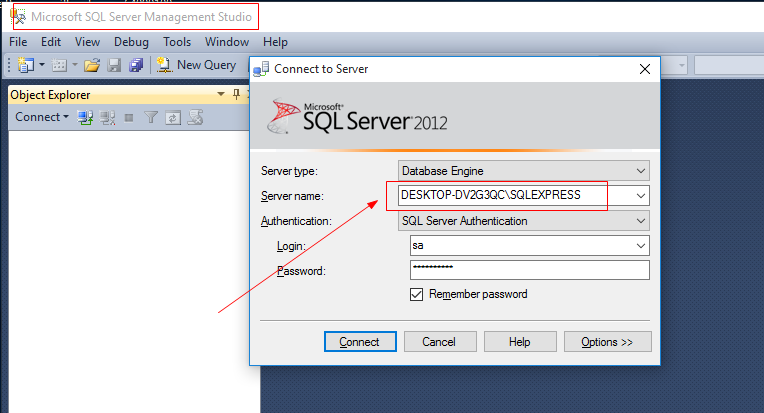The image size is (764, 413).
Task: Open the Edit menu
Action: [x=51, y=42]
